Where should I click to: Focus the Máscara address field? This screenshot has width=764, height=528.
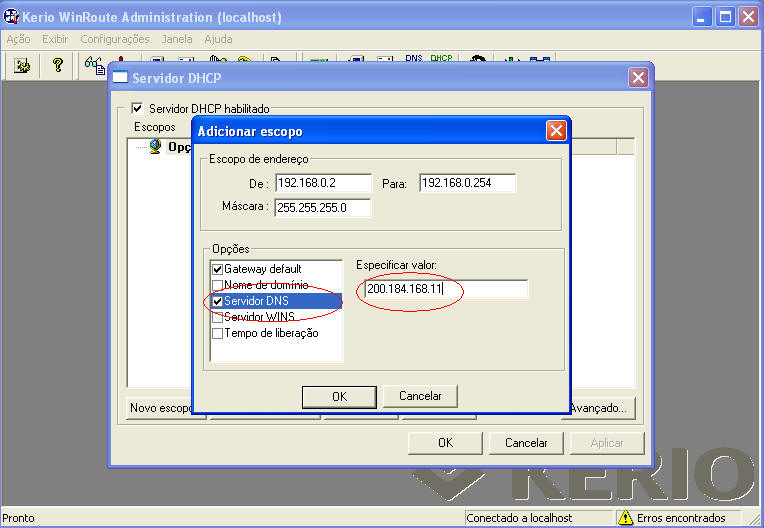tap(322, 208)
